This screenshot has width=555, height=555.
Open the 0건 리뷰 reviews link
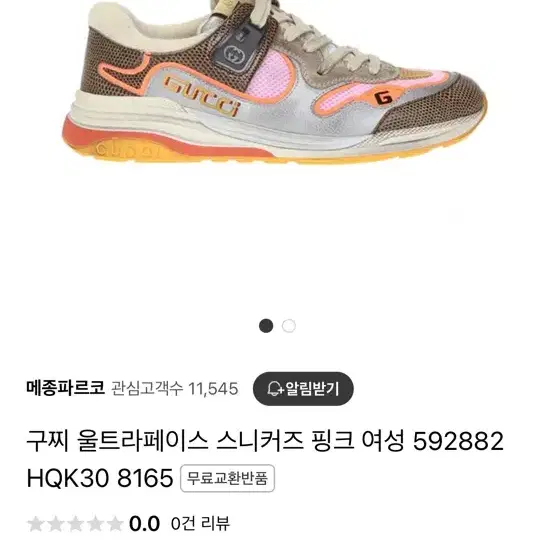[200, 523]
